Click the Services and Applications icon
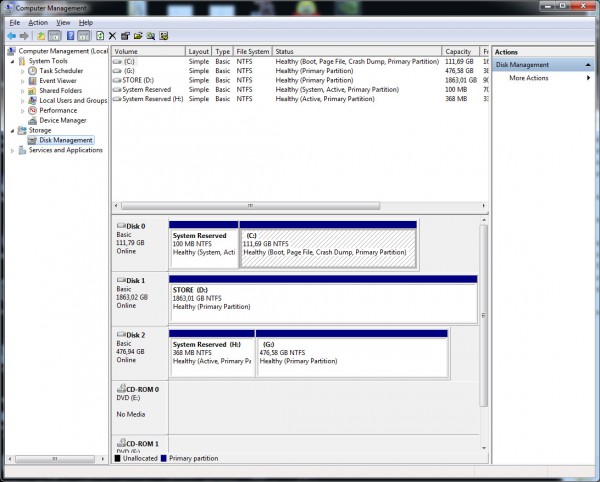 (22, 150)
